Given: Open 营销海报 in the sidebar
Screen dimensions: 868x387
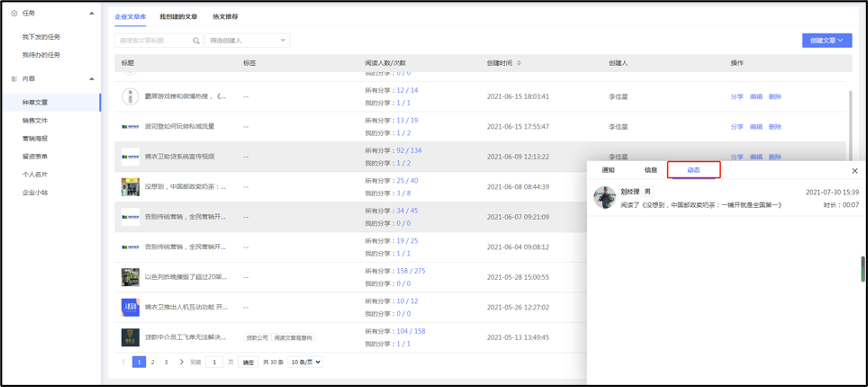Looking at the screenshot, I should [35, 138].
